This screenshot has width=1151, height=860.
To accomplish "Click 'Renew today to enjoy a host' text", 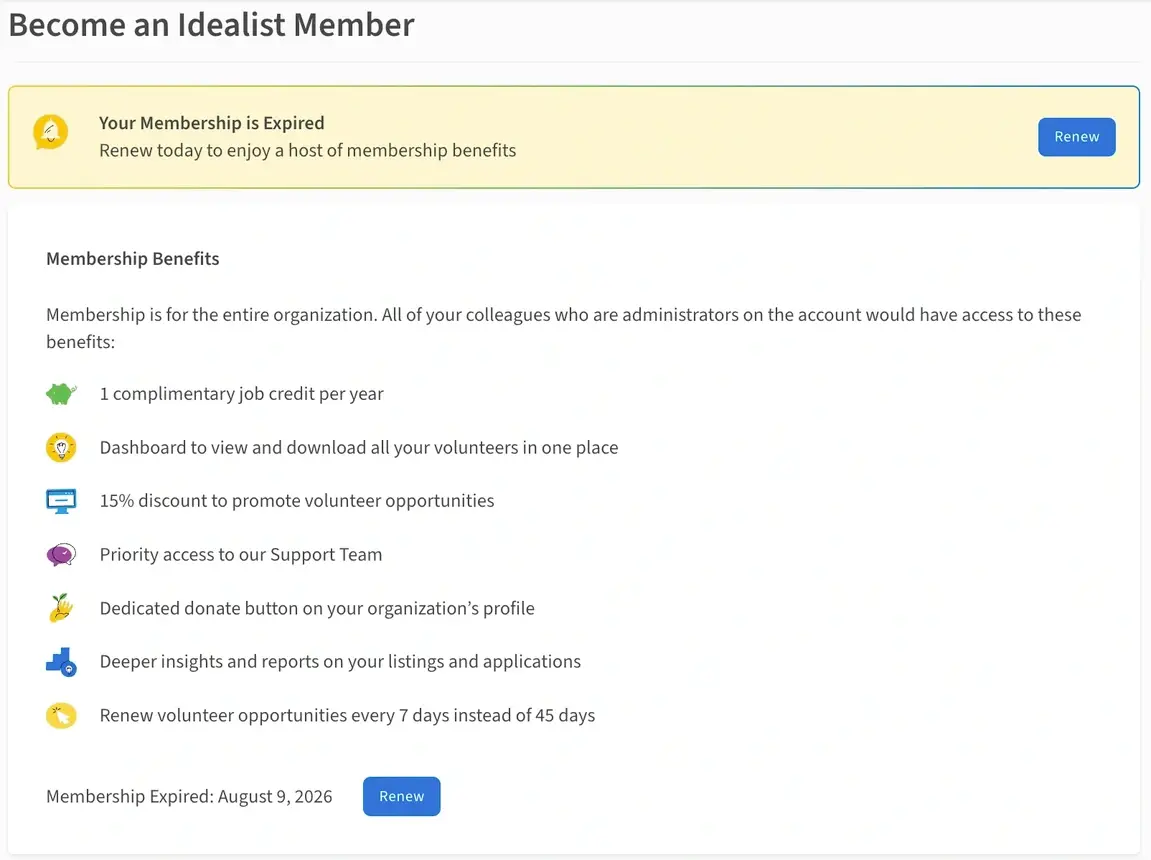I will (x=308, y=150).
